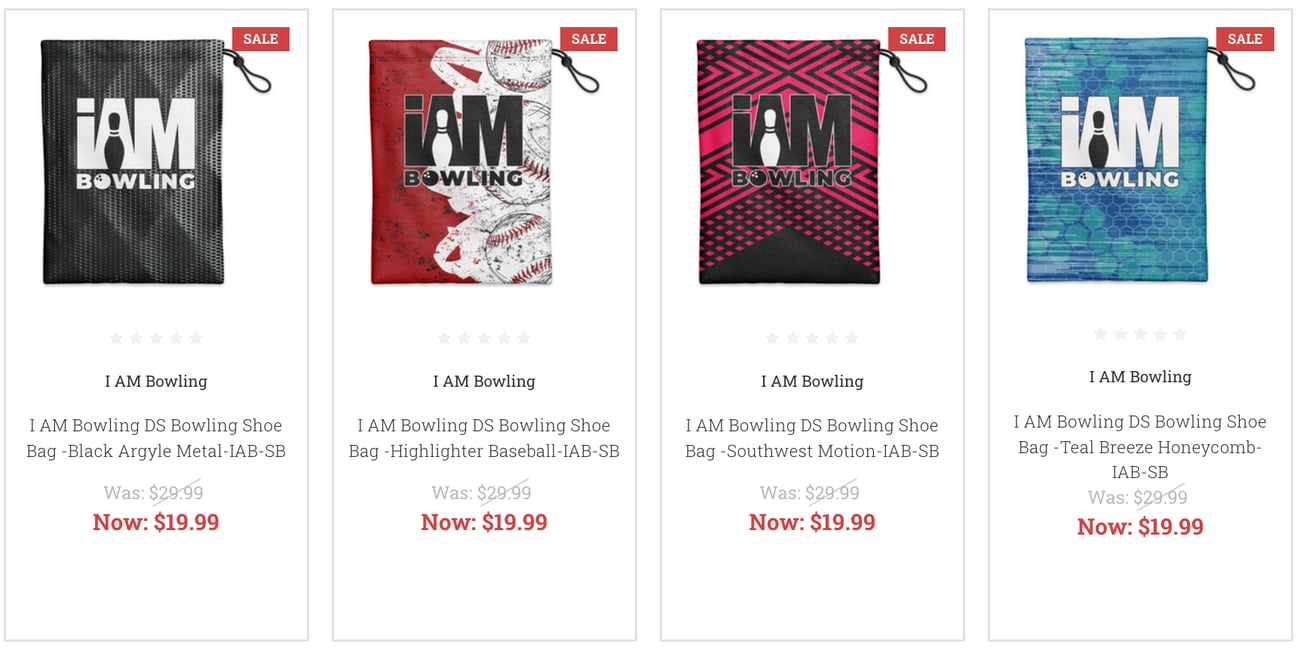The width and height of the screenshot is (1300, 650).
Task: Click star rating under Black Argyle Metal bag
Action: coord(156,338)
